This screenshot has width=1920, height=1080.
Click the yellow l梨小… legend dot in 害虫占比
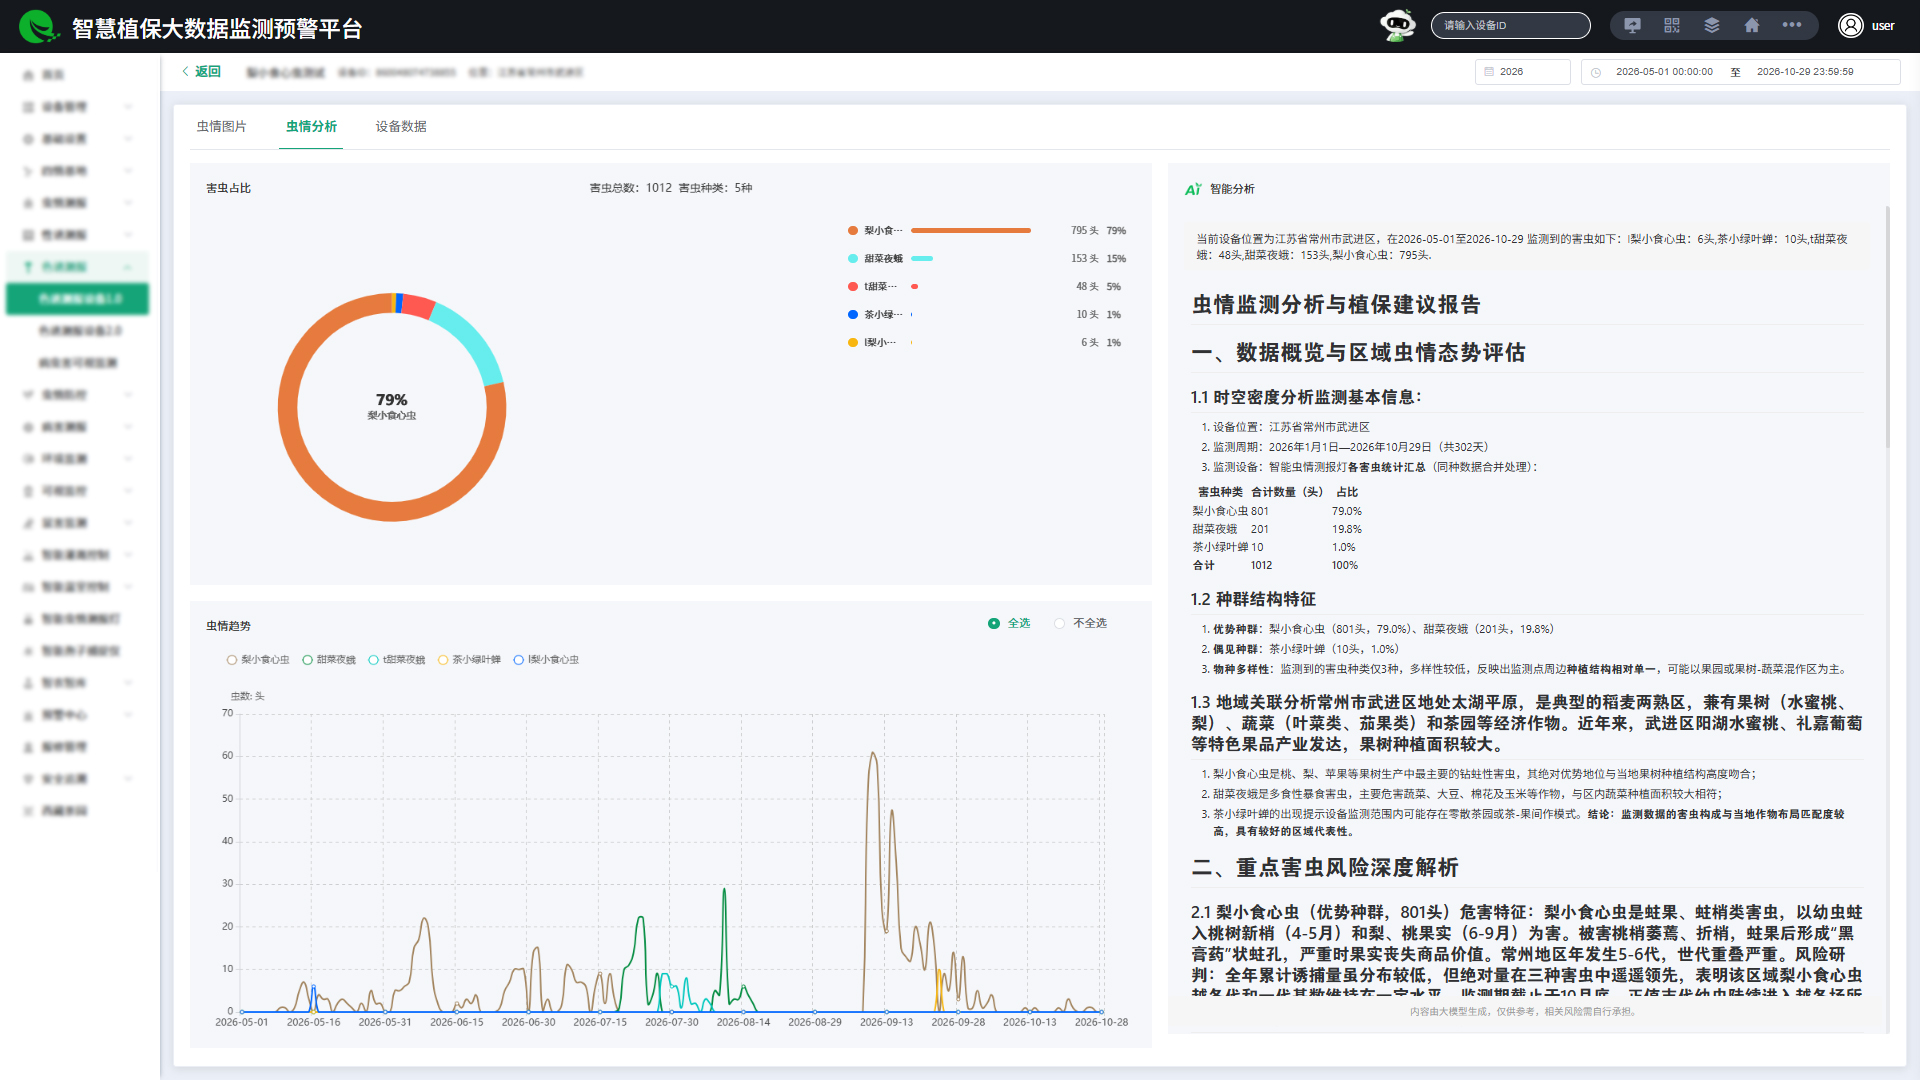point(852,343)
